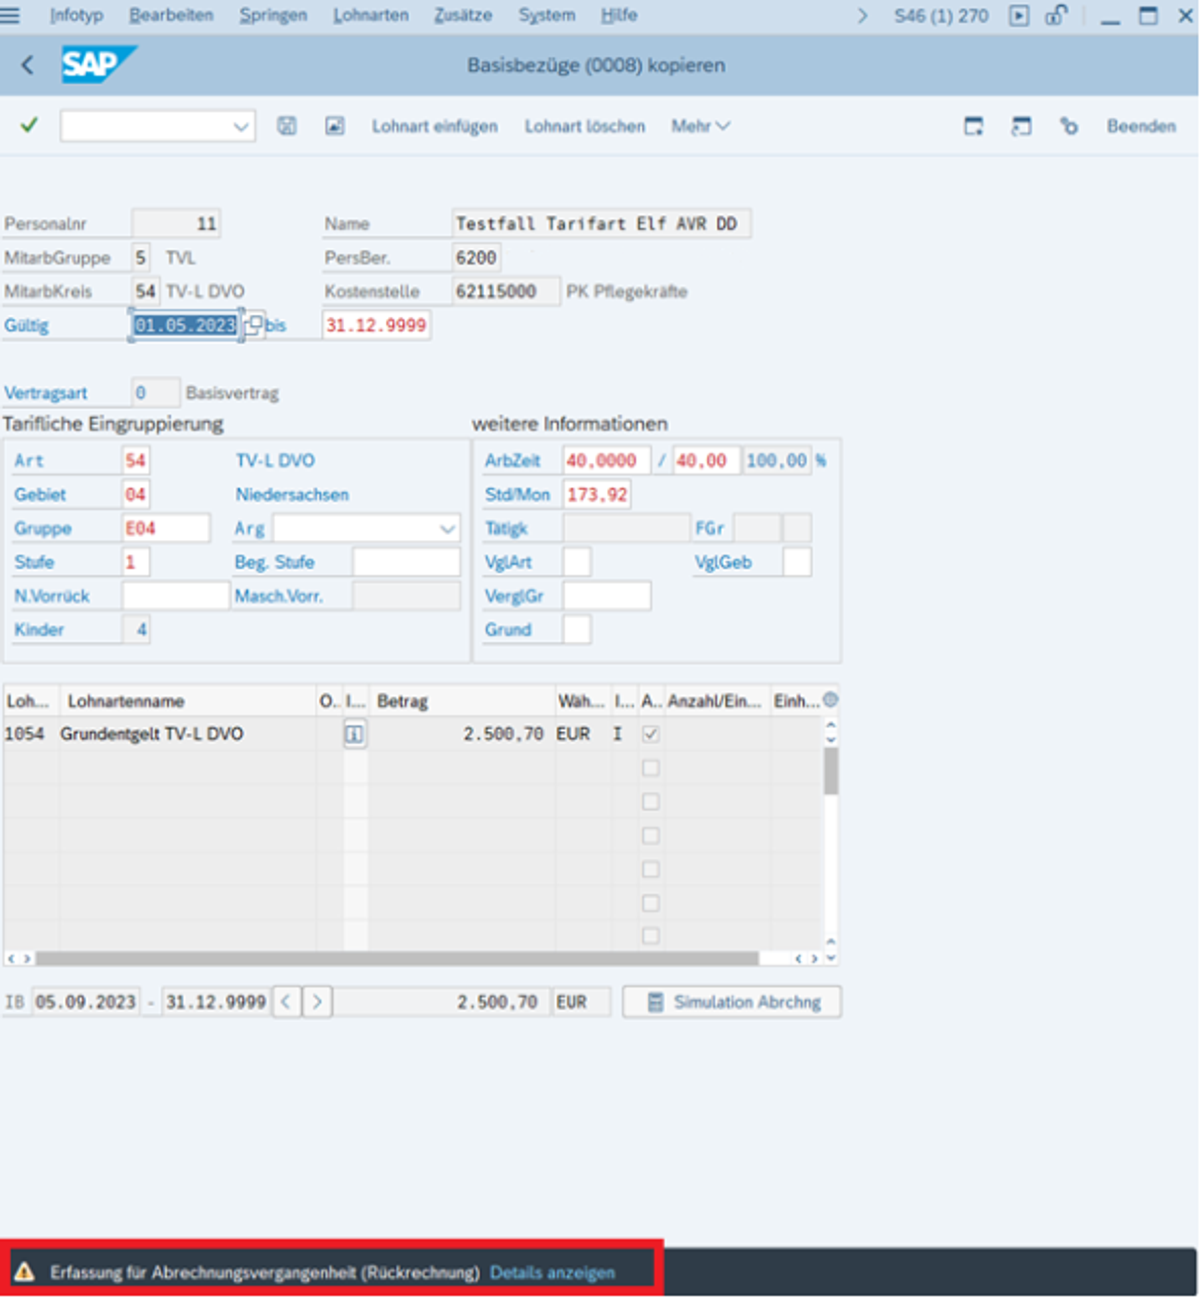
Task: Click the bis date field 31.12.9999
Action: (376, 324)
